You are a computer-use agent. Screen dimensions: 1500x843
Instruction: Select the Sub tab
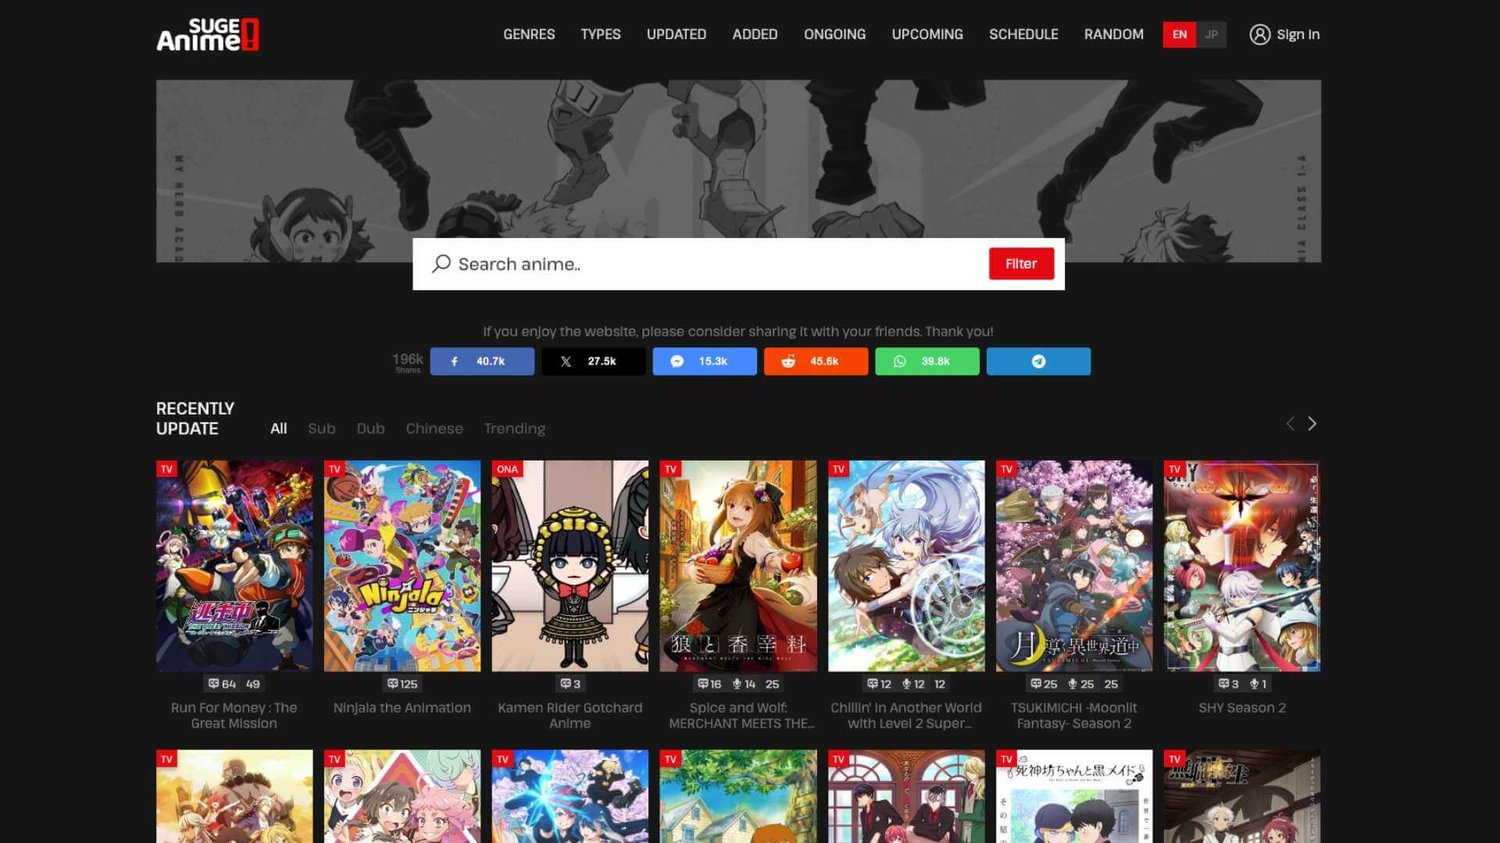click(x=322, y=428)
